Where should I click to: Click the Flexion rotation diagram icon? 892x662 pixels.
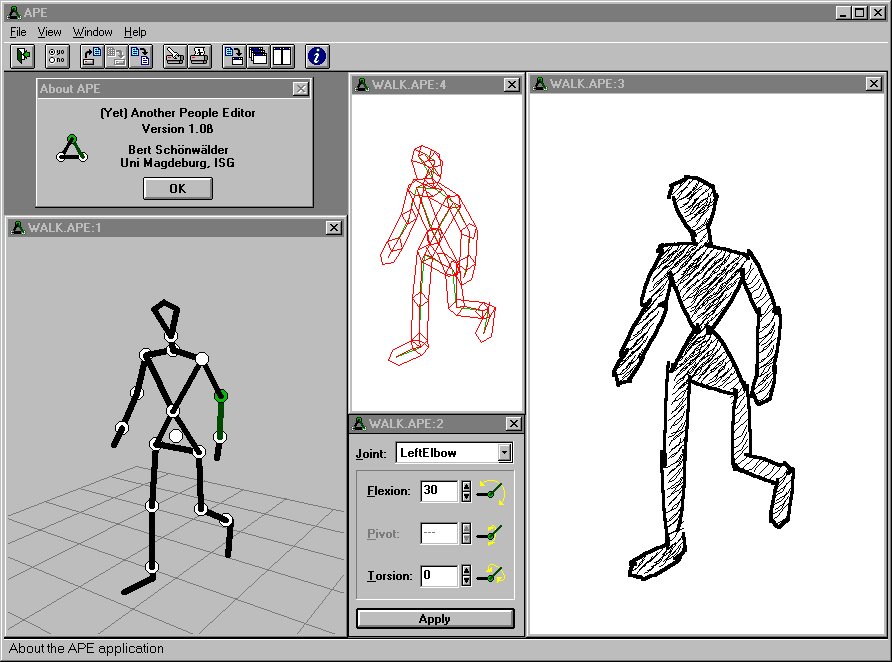coord(492,491)
